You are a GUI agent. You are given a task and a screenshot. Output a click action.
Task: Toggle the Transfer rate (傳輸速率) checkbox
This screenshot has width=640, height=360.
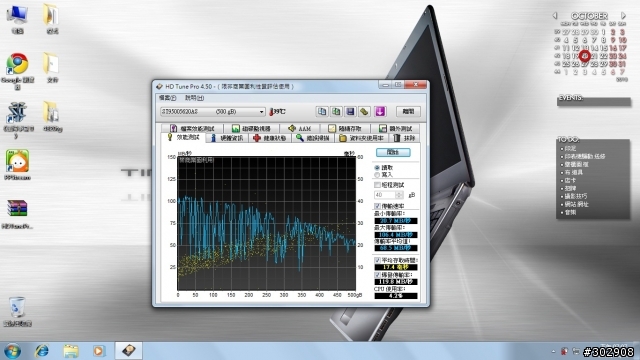click(x=377, y=206)
